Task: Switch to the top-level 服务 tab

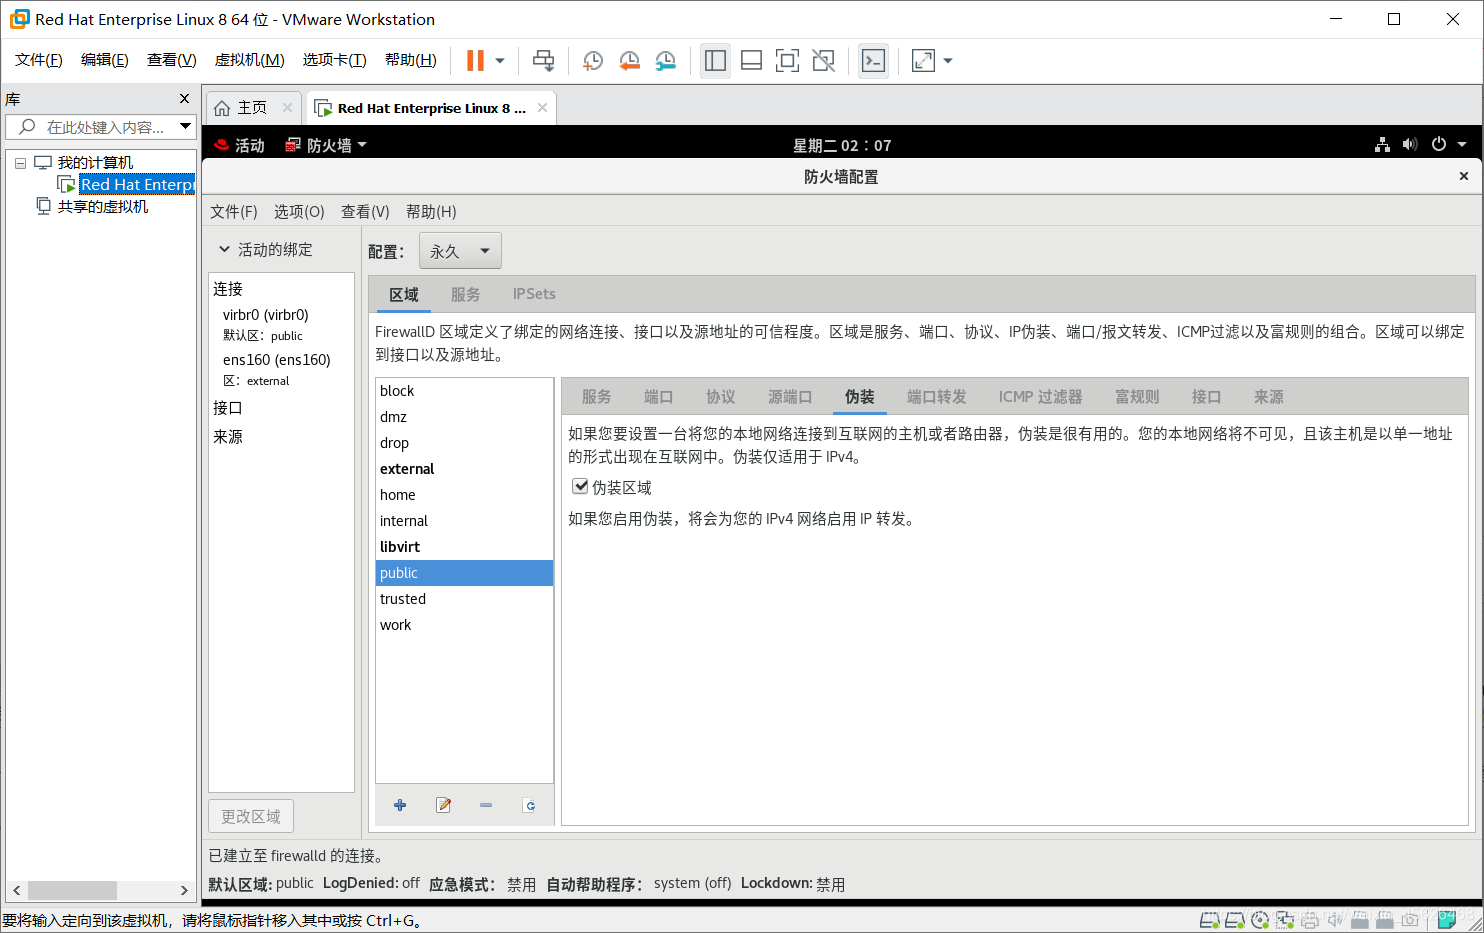Action: pos(465,294)
